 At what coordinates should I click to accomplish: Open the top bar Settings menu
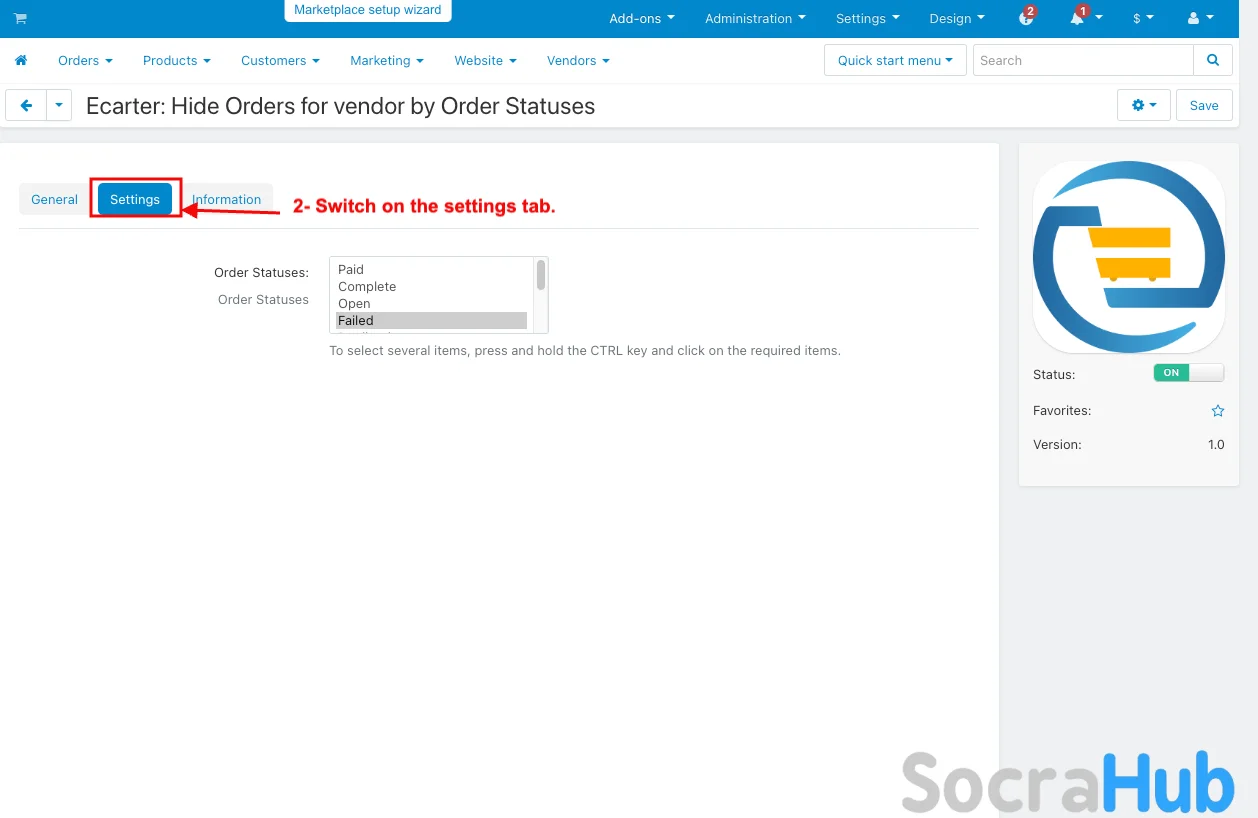[x=868, y=18]
